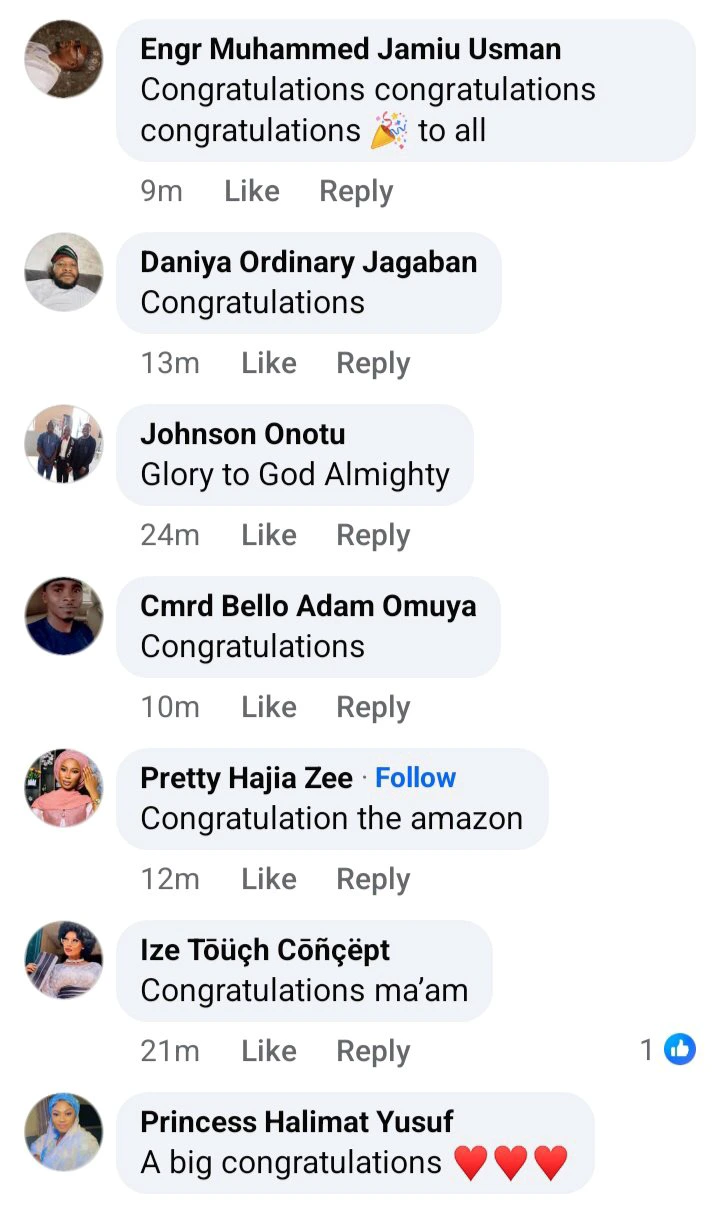Viewport: 720px width, 1207px height.
Task: View Pretty Hajia Zee's profile picture
Action: coord(63,788)
